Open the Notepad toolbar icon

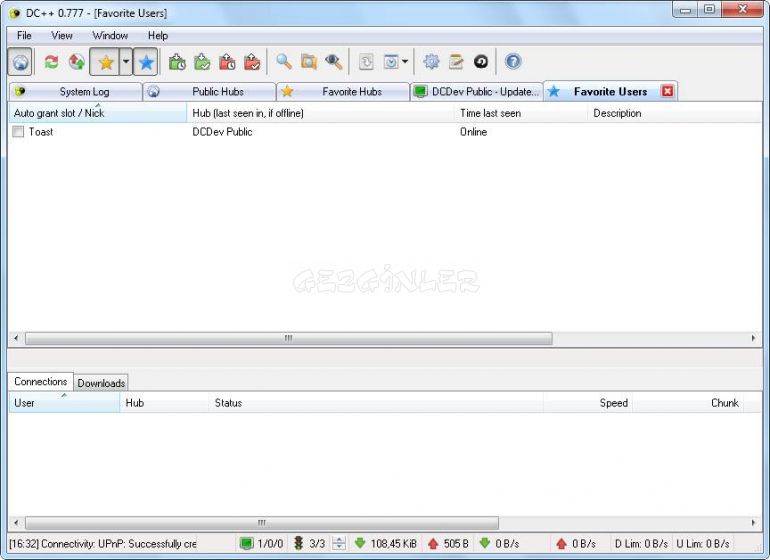pyautogui.click(x=456, y=62)
